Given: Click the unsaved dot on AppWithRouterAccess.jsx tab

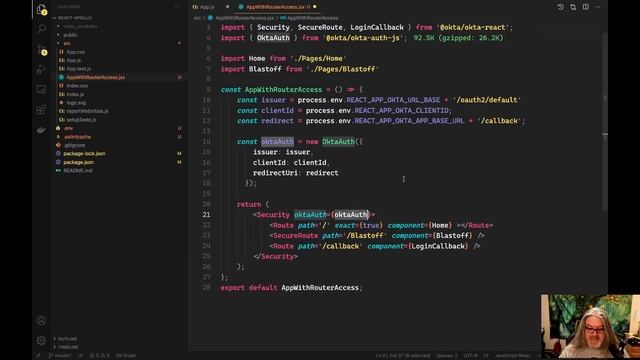Looking at the screenshot, I should [x=315, y=7].
